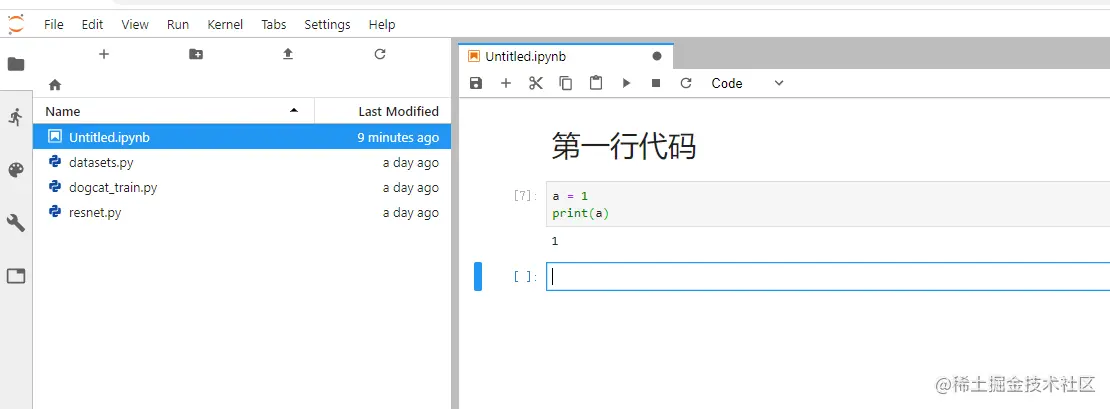Paste cell from clipboard
The width and height of the screenshot is (1110, 409).
pyautogui.click(x=596, y=83)
